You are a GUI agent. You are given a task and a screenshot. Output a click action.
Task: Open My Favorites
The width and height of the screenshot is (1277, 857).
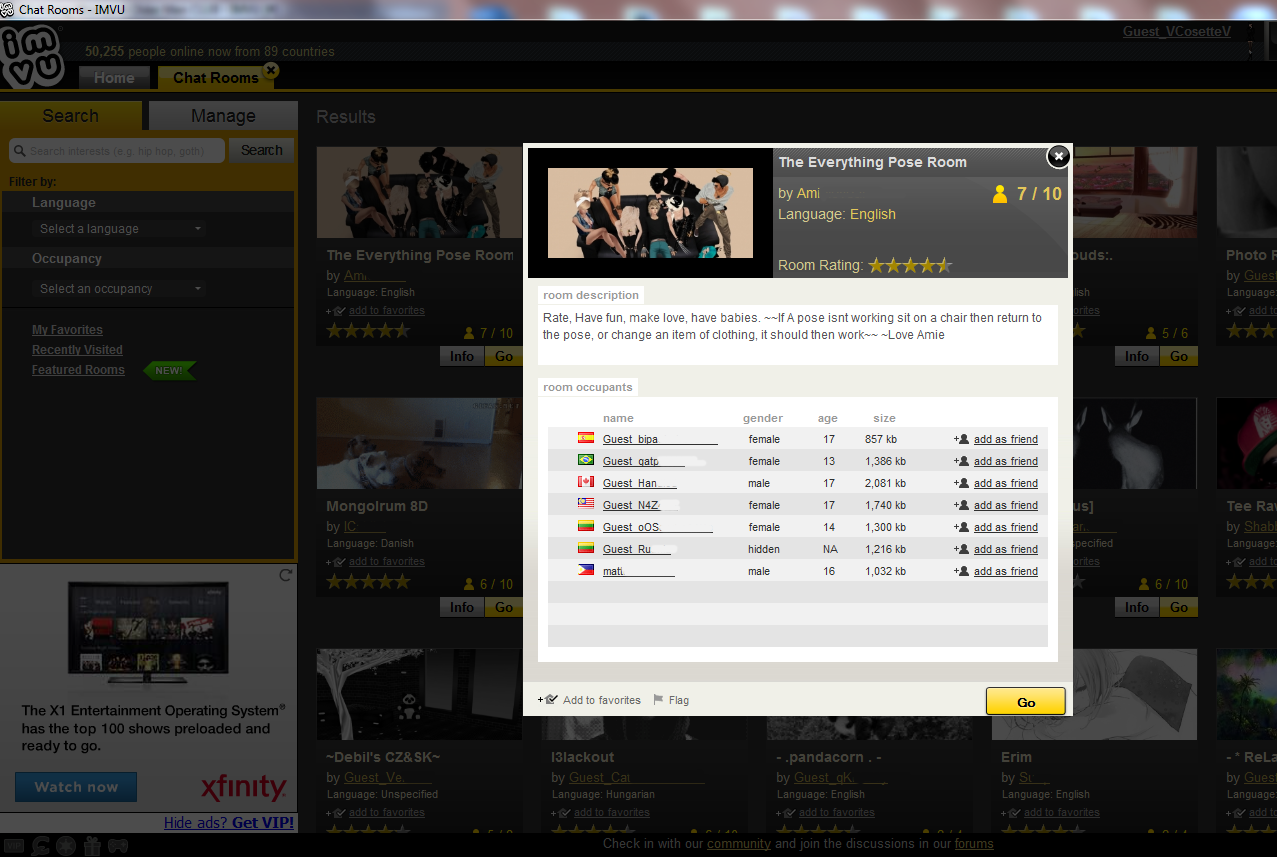pos(67,330)
